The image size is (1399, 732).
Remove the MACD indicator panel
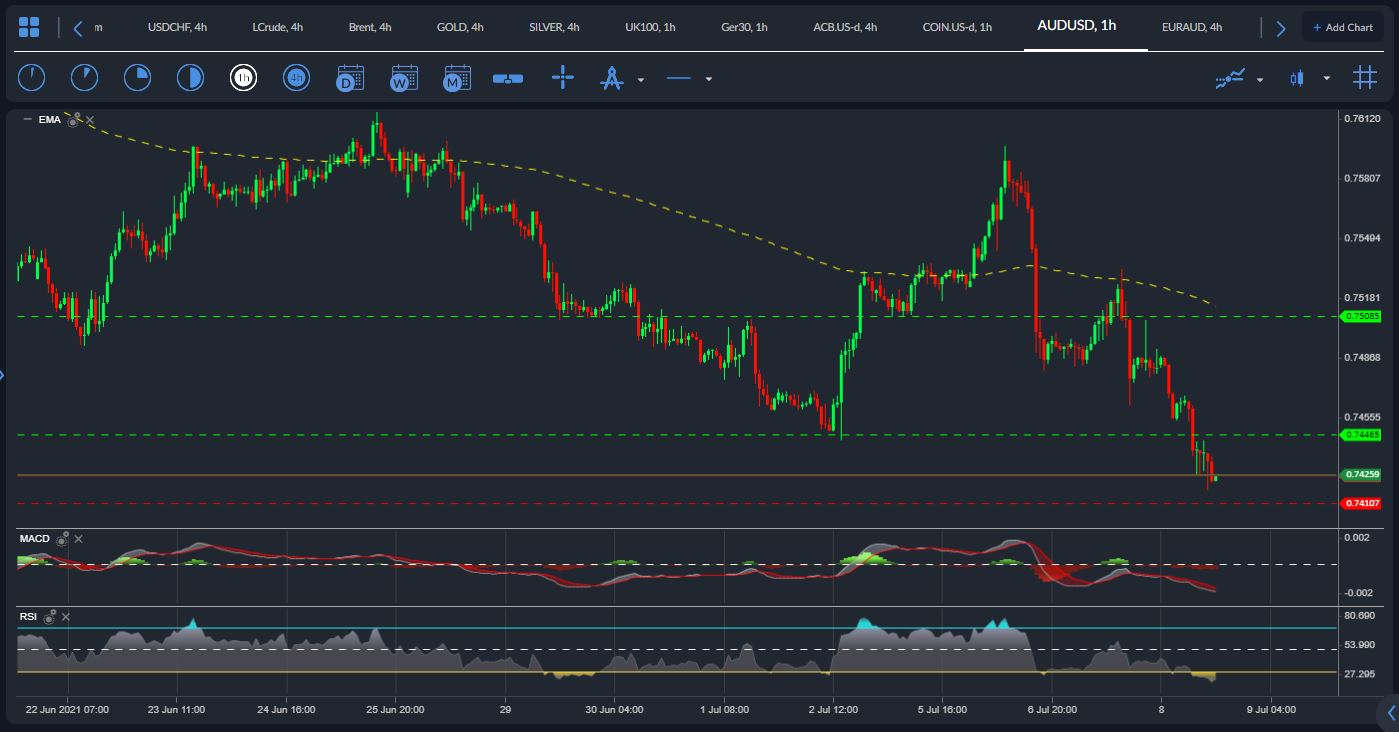click(78, 539)
